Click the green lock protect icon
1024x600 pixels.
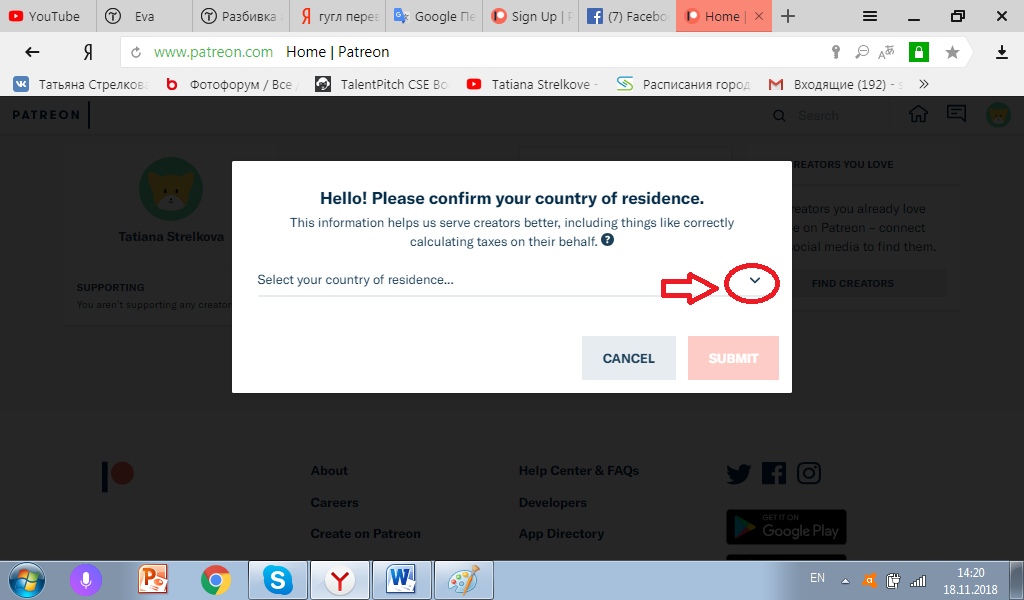pyautogui.click(x=918, y=52)
